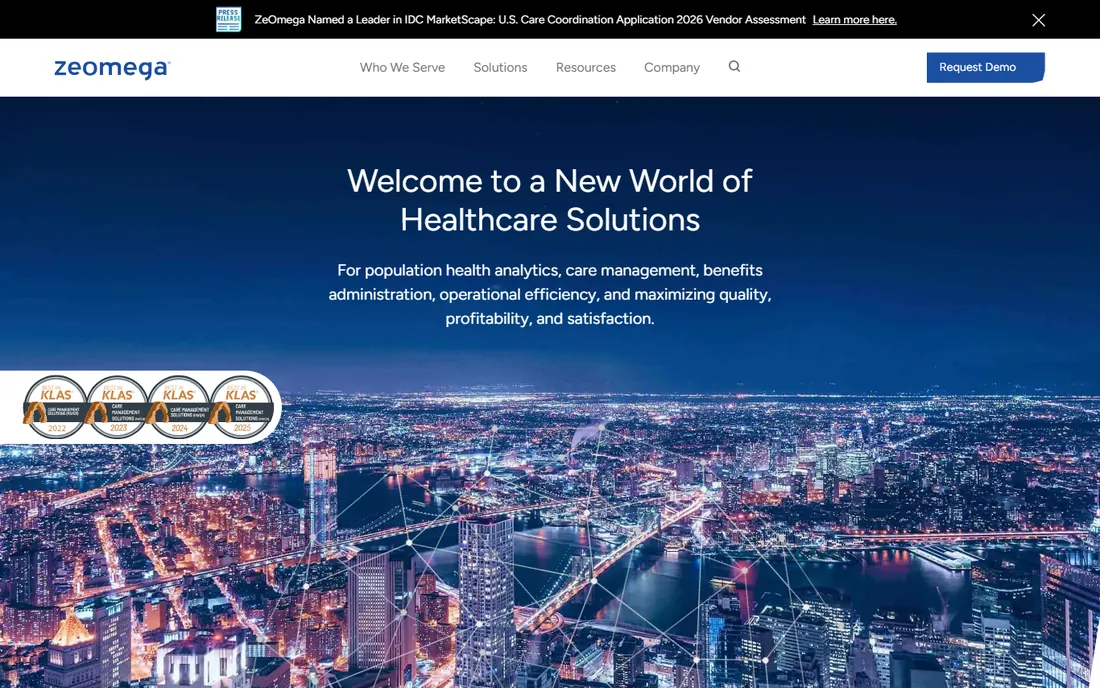
Task: Close the press release banner
Action: [1038, 20]
